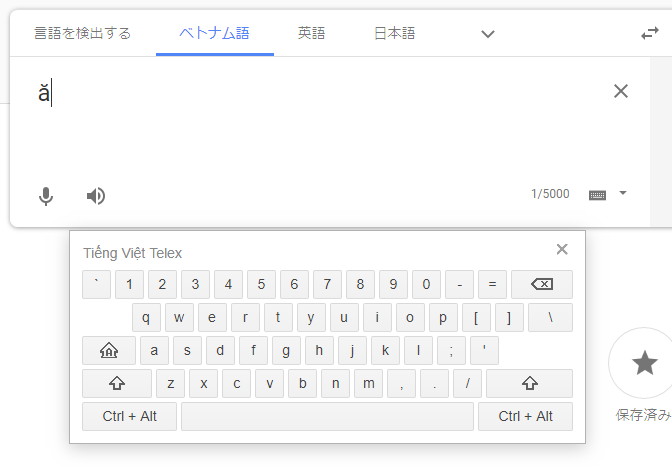Close the Tiếng Việt Telex keyboard
This screenshot has height=467, width=672.
tap(562, 249)
